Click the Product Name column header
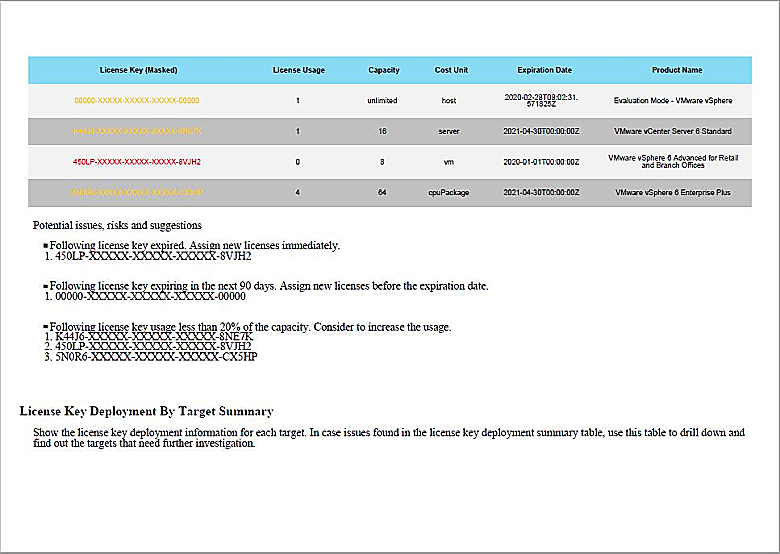This screenshot has width=780, height=554. click(676, 70)
